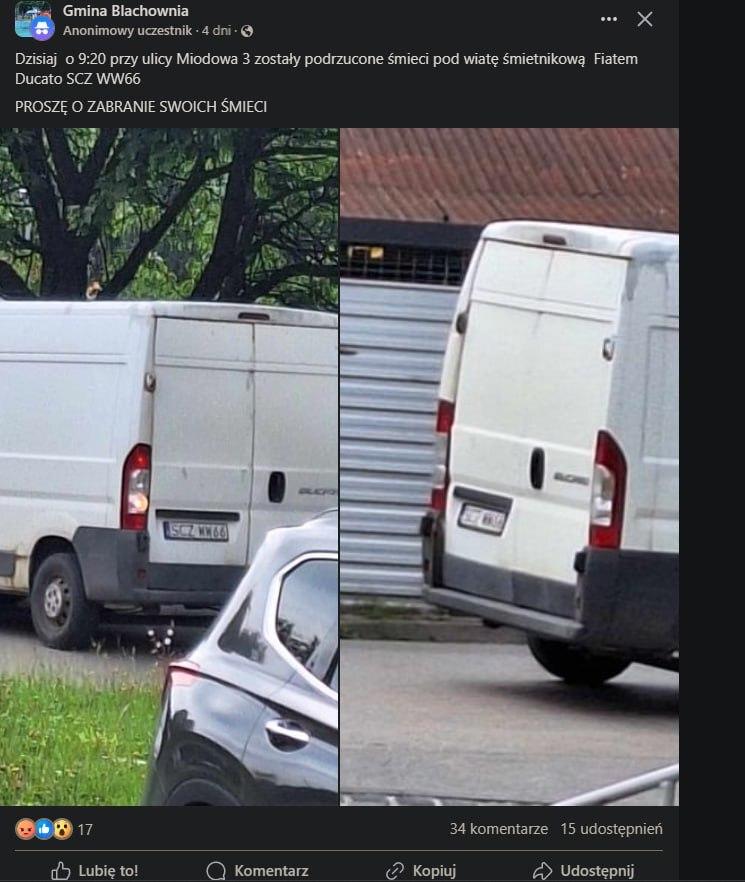Open the right van rear photo
The width and height of the screenshot is (745, 882).
pyautogui.click(x=509, y=467)
